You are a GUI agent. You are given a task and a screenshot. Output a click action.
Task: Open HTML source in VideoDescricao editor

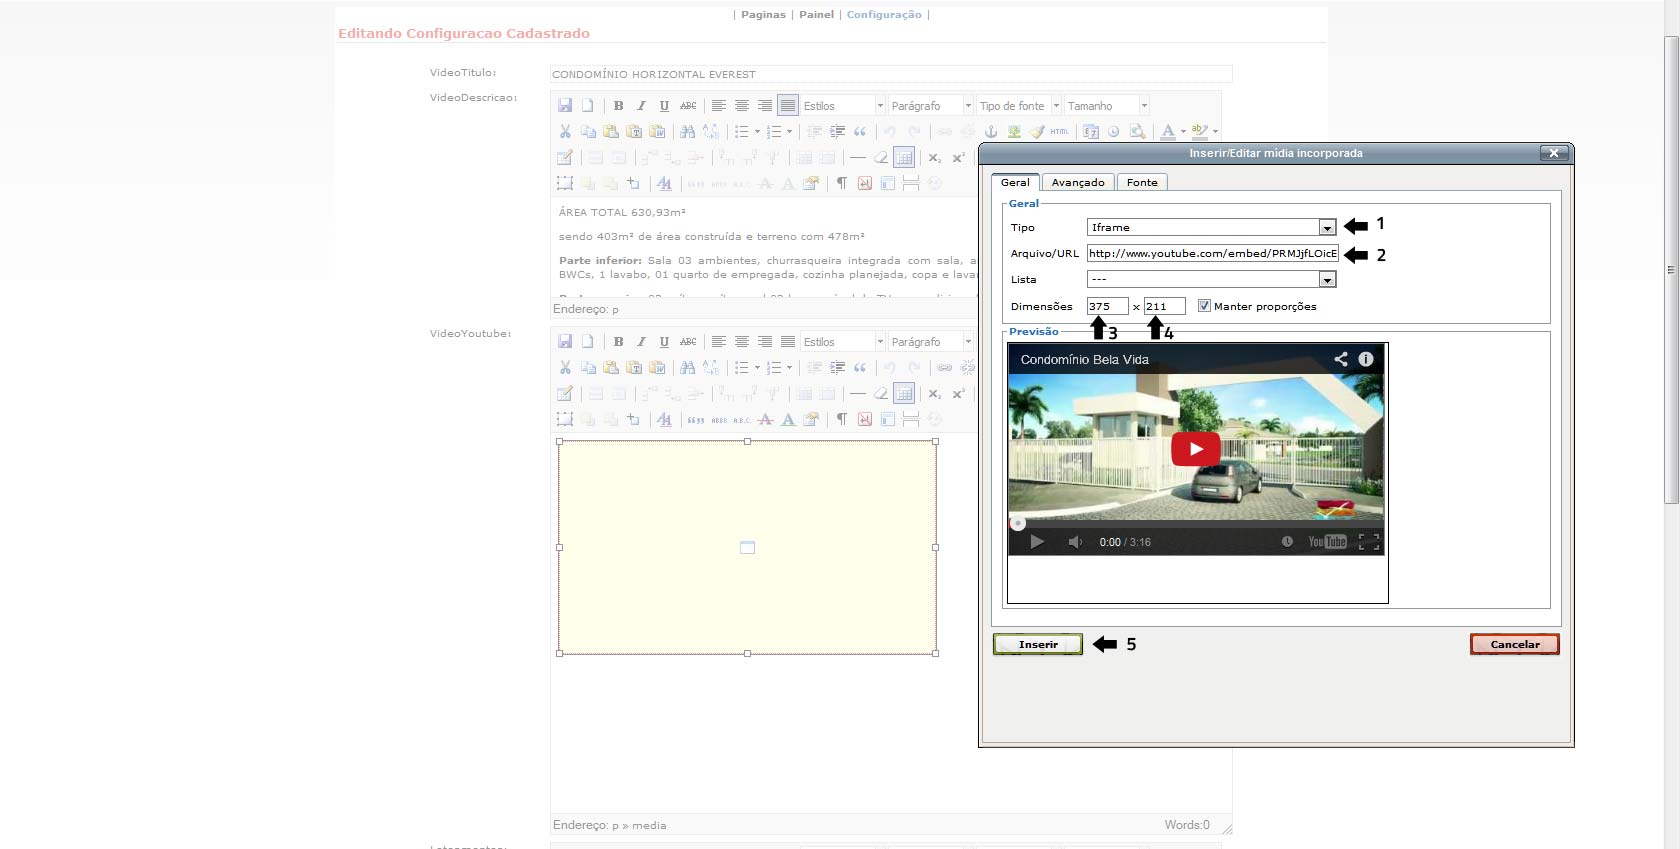tap(1060, 131)
